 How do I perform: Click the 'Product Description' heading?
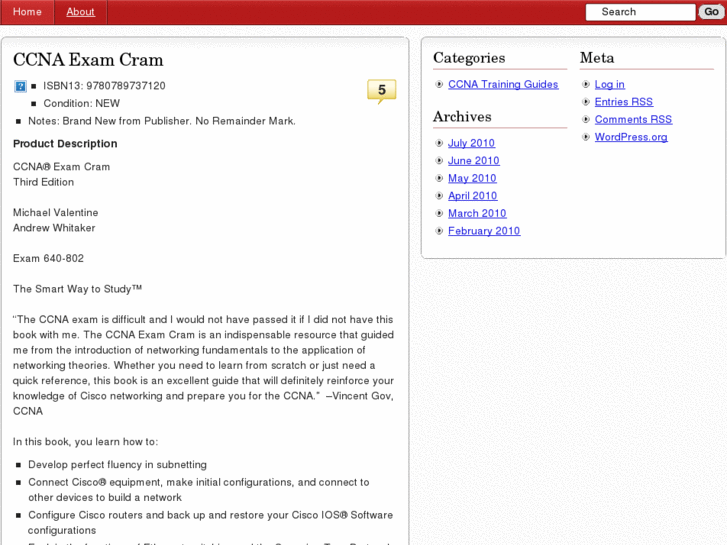[65, 144]
